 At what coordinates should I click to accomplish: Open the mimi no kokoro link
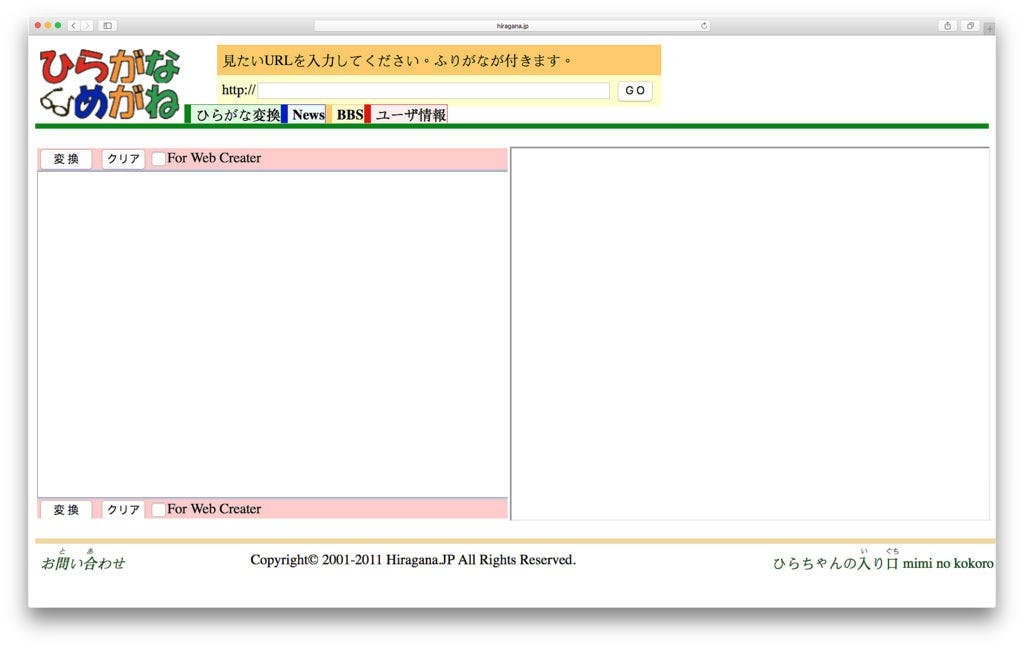tap(948, 563)
